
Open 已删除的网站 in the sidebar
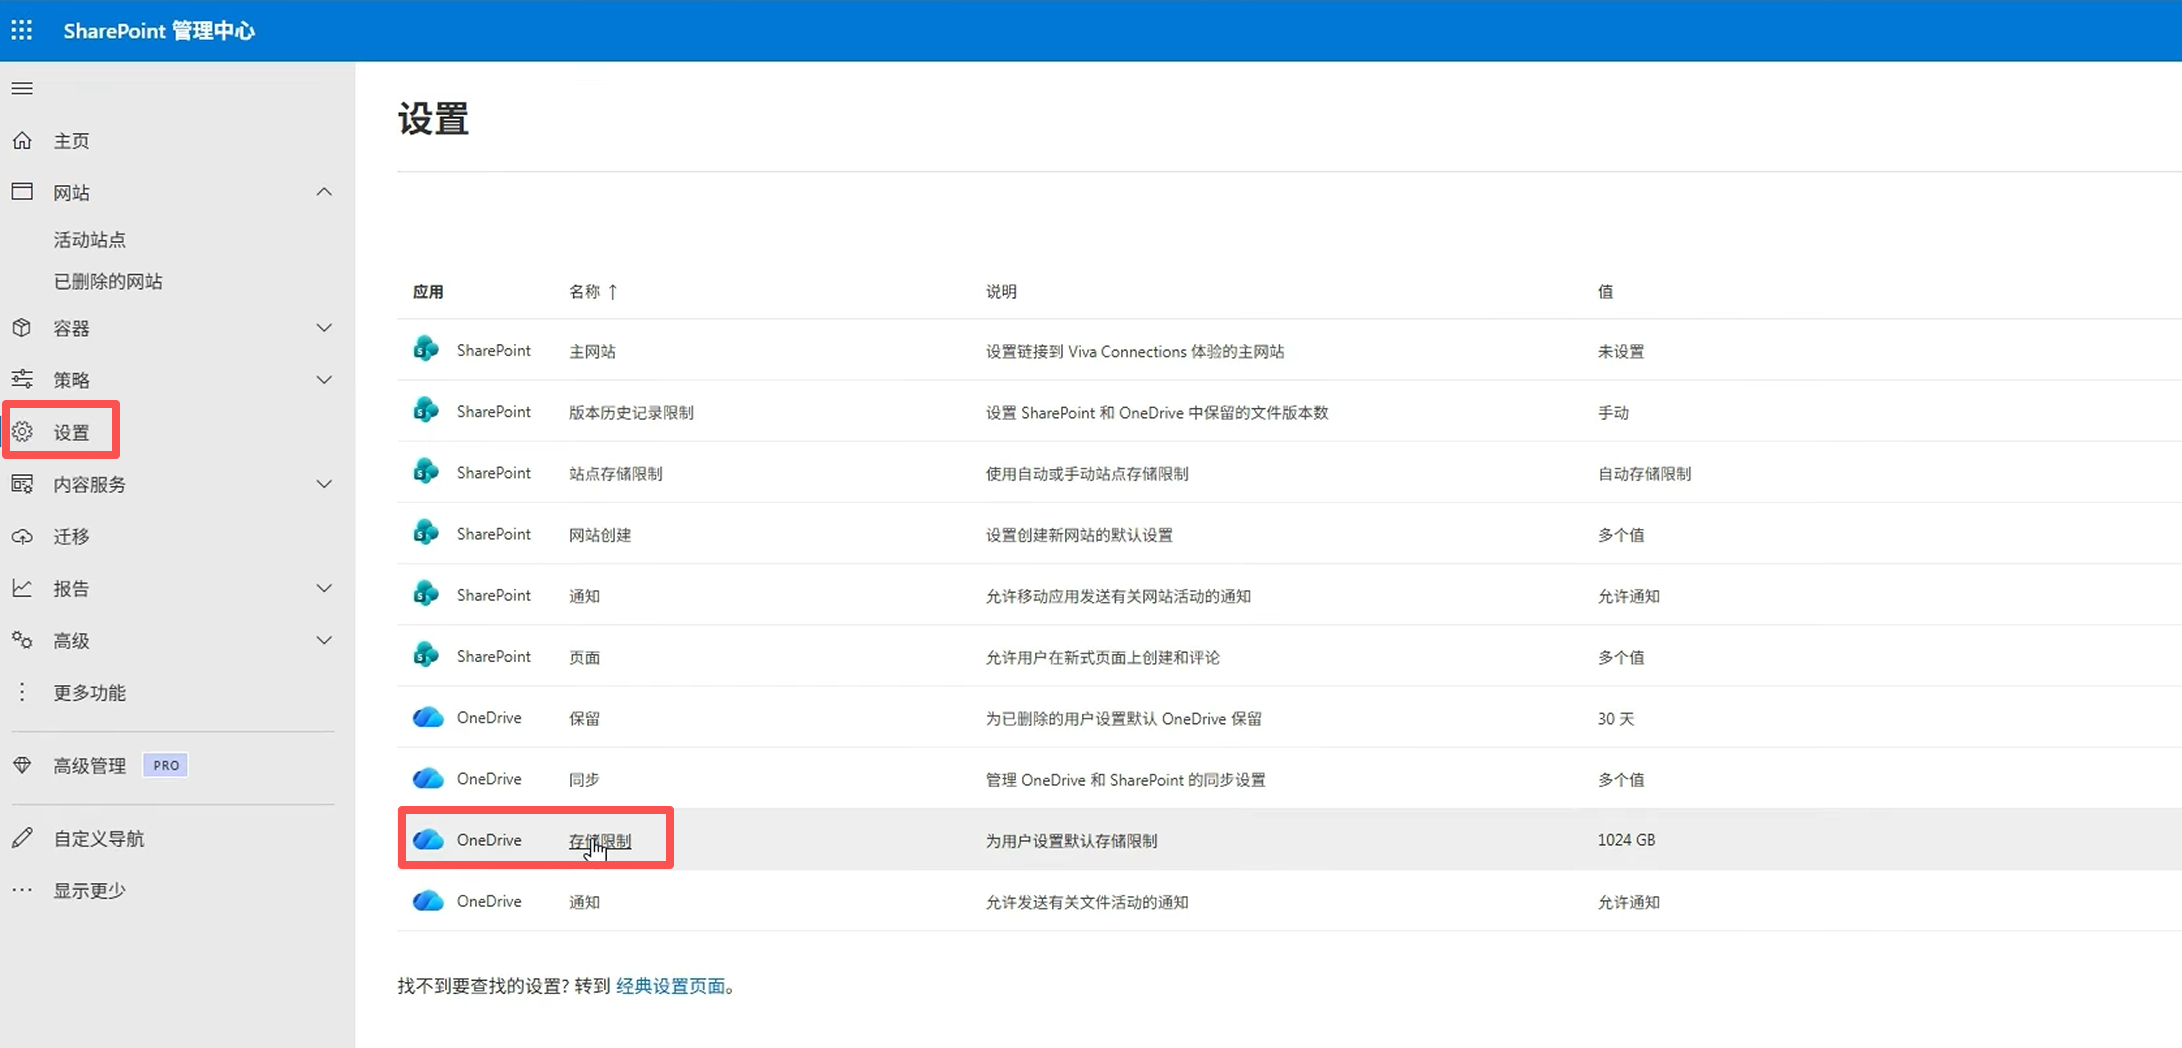click(x=108, y=282)
